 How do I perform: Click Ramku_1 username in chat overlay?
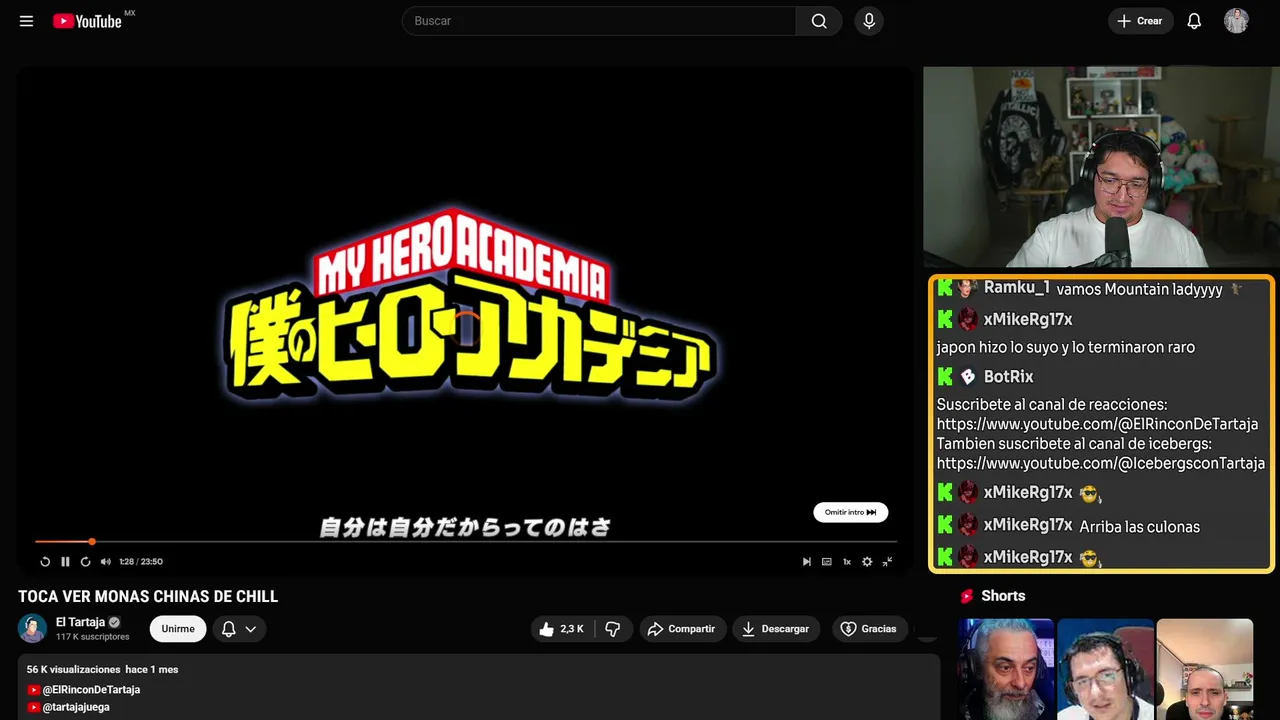(x=1017, y=288)
